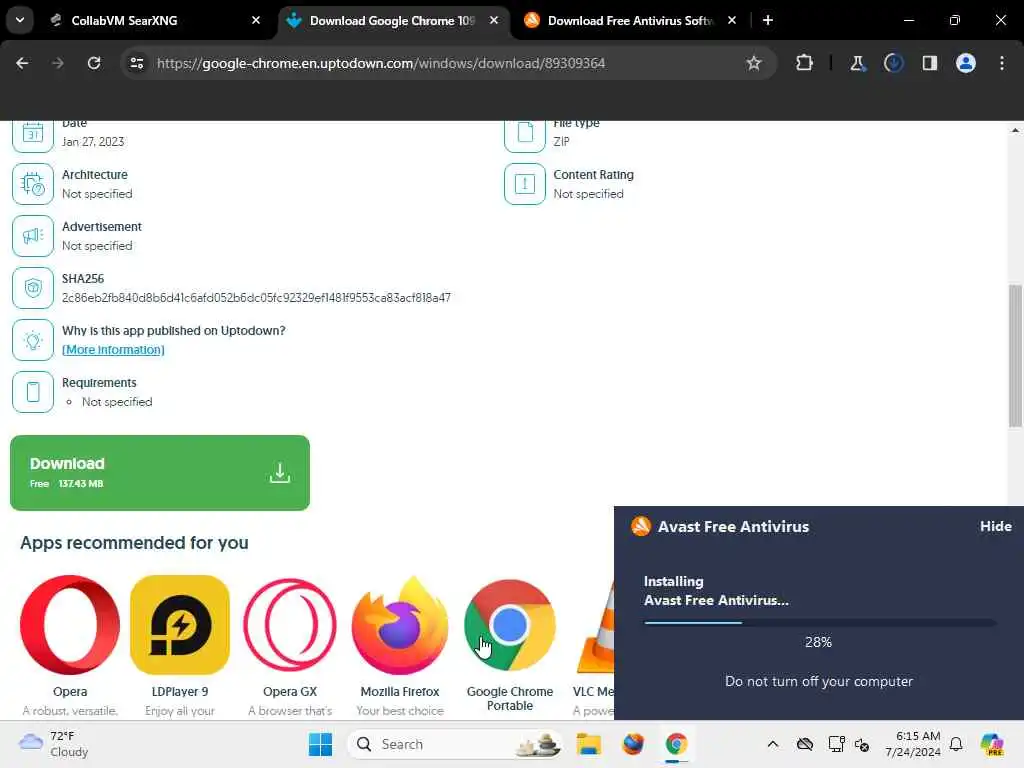Image resolution: width=1024 pixels, height=768 pixels.
Task: Click the Avast installation progress bar
Action: pos(820,623)
